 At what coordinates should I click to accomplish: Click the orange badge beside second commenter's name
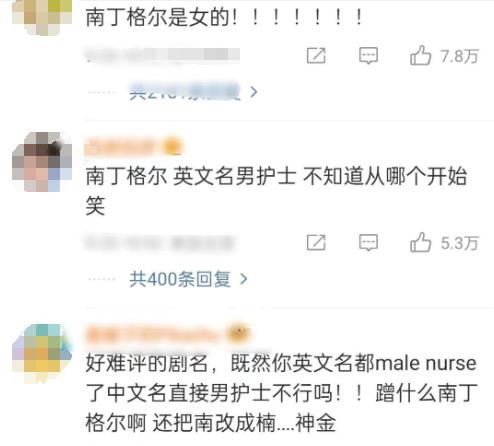coord(173,147)
